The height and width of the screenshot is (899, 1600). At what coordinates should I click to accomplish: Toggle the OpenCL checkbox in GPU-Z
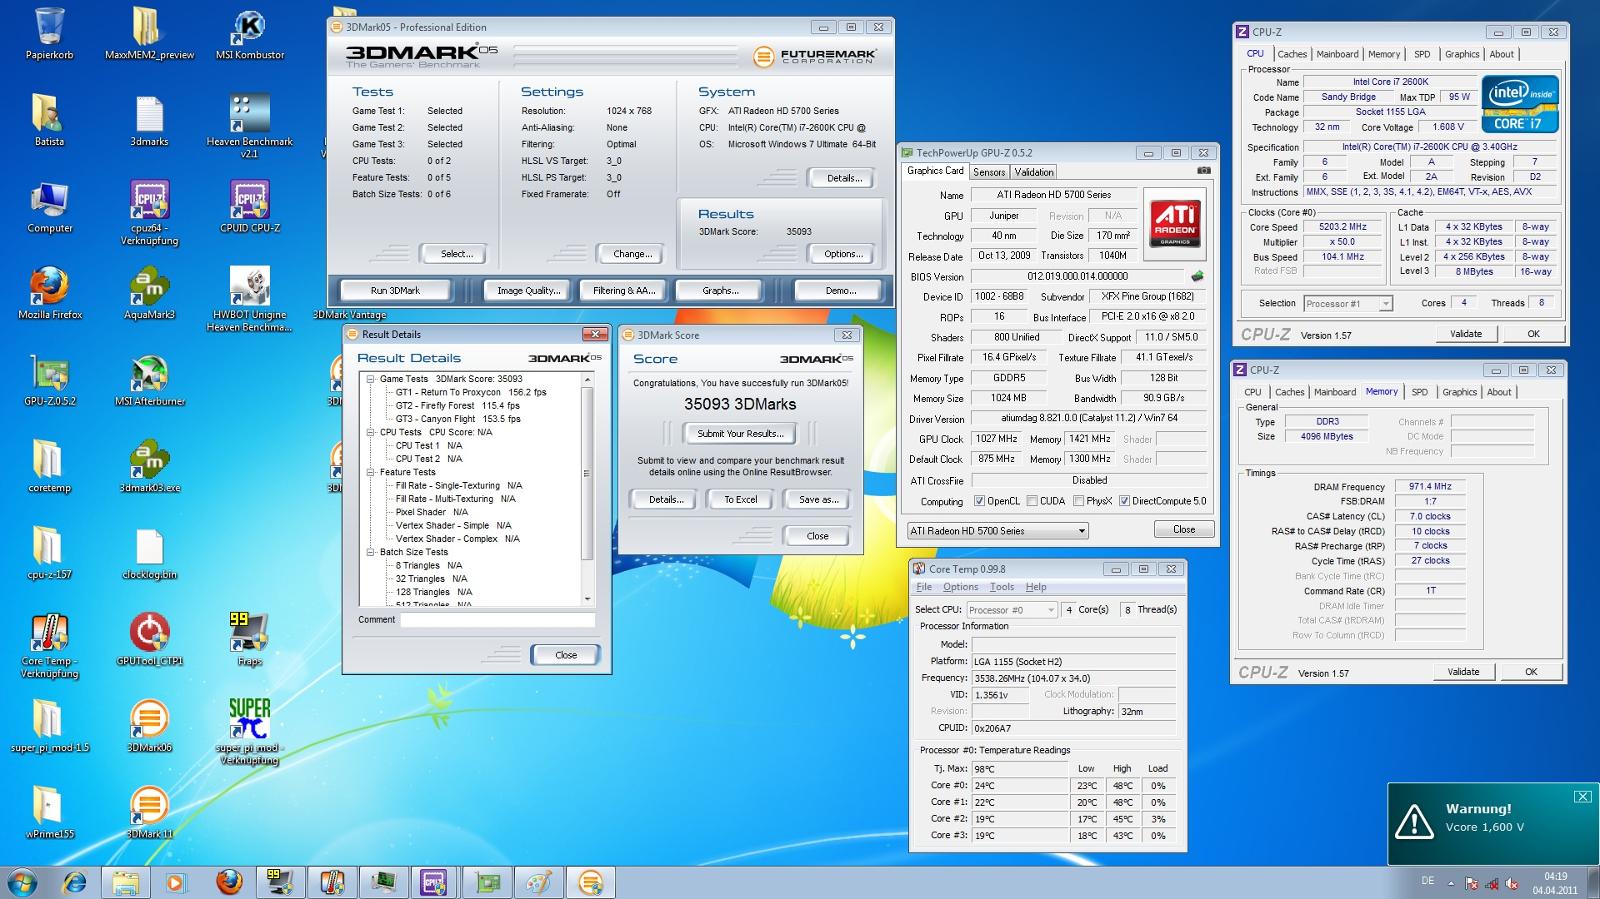[x=979, y=501]
